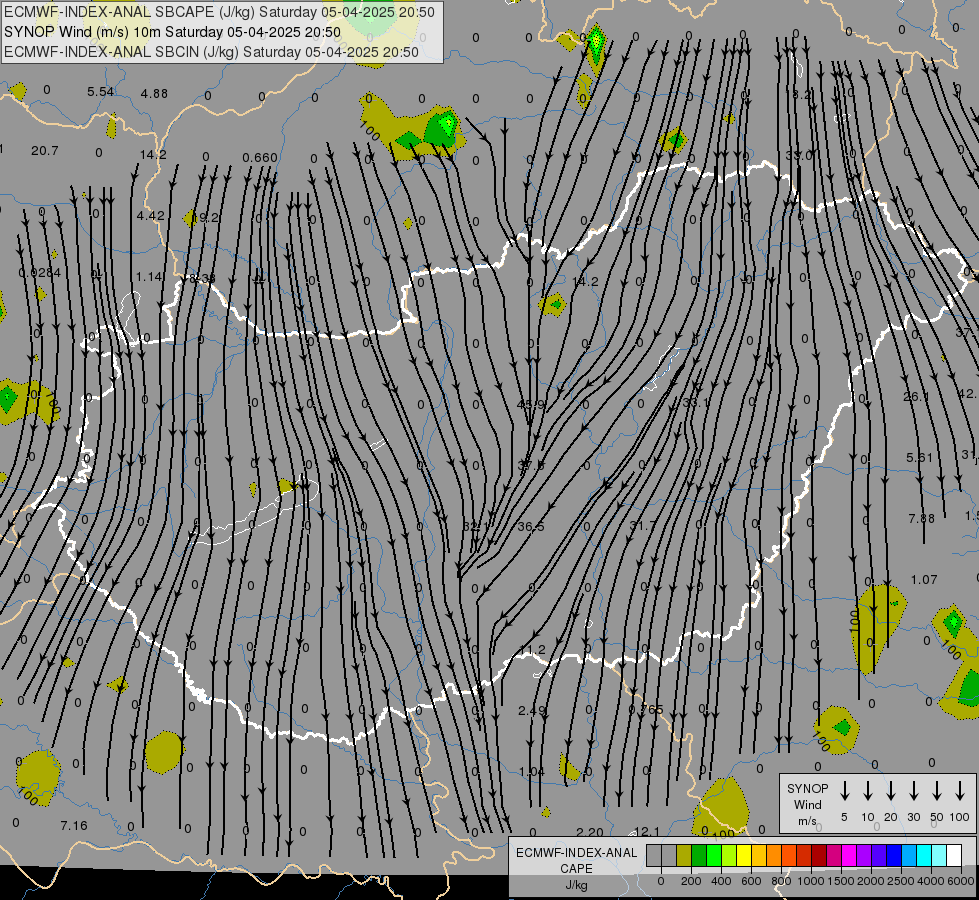Click the "J/kg" unit label in legend
Screen dimensions: 979x900
coord(576,885)
